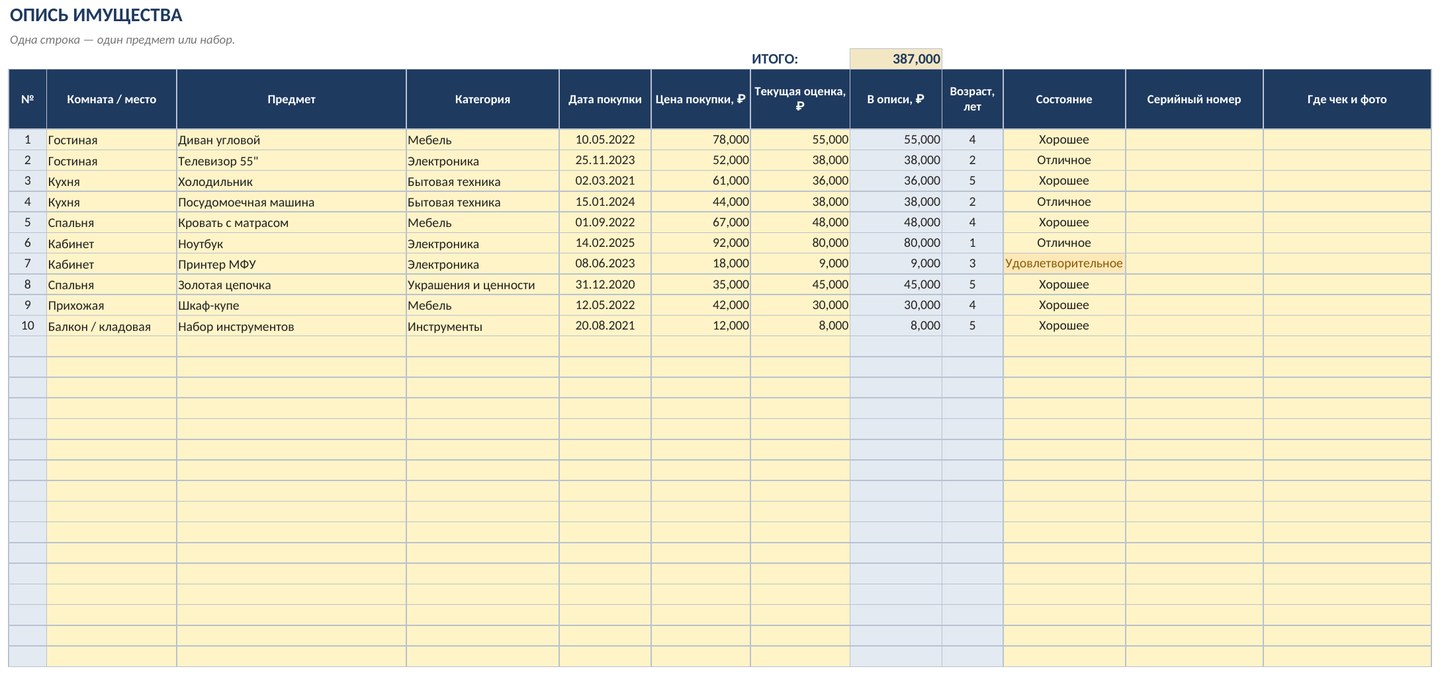Select the В описи column header
The image size is (1440, 675).
896,99
